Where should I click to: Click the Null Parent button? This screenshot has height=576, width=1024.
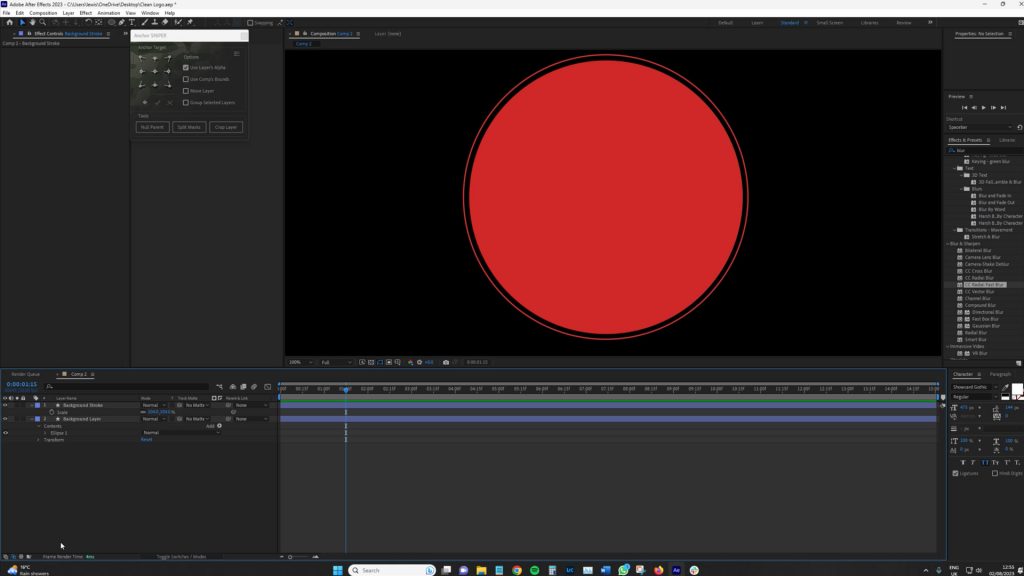152,127
